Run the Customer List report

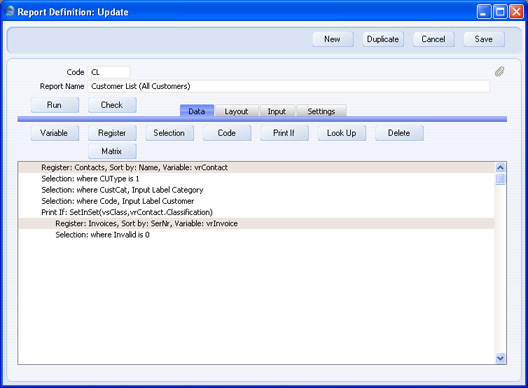55,105
